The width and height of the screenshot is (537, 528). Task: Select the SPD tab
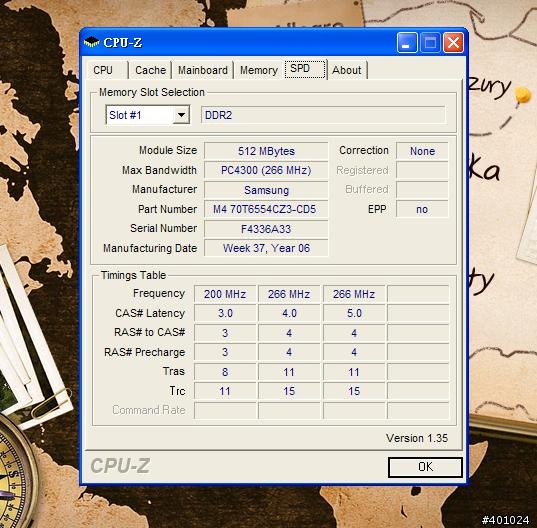pos(305,69)
